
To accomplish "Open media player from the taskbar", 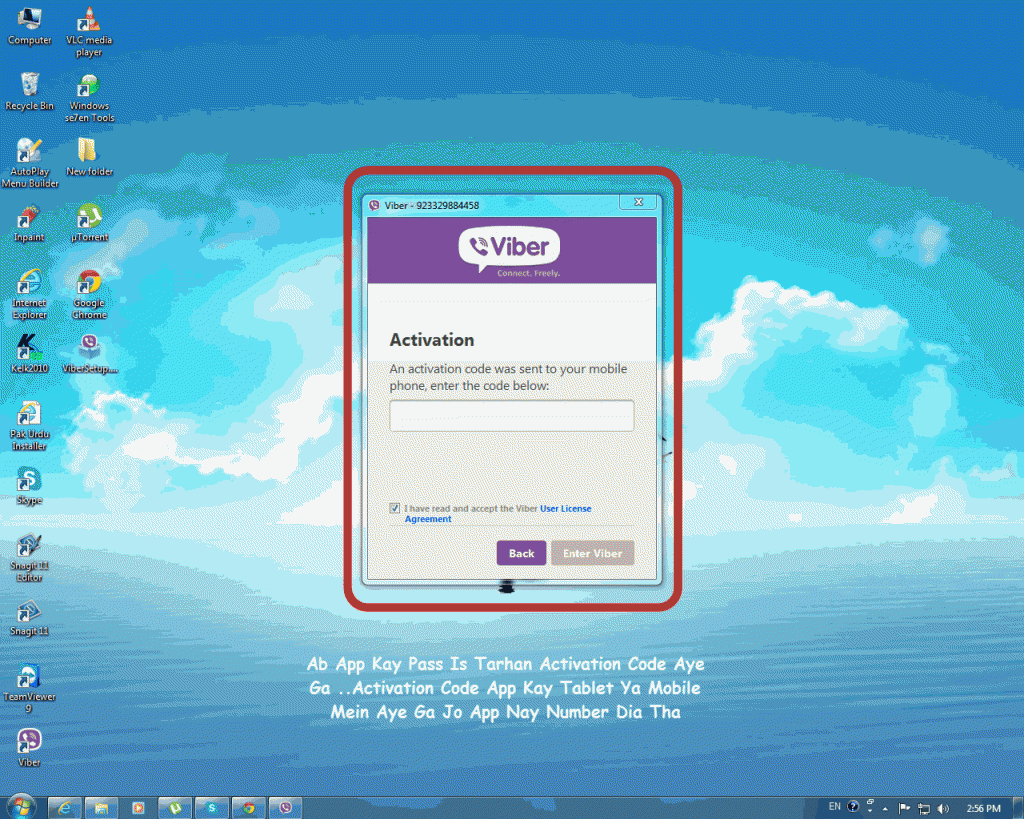I will click(x=138, y=808).
